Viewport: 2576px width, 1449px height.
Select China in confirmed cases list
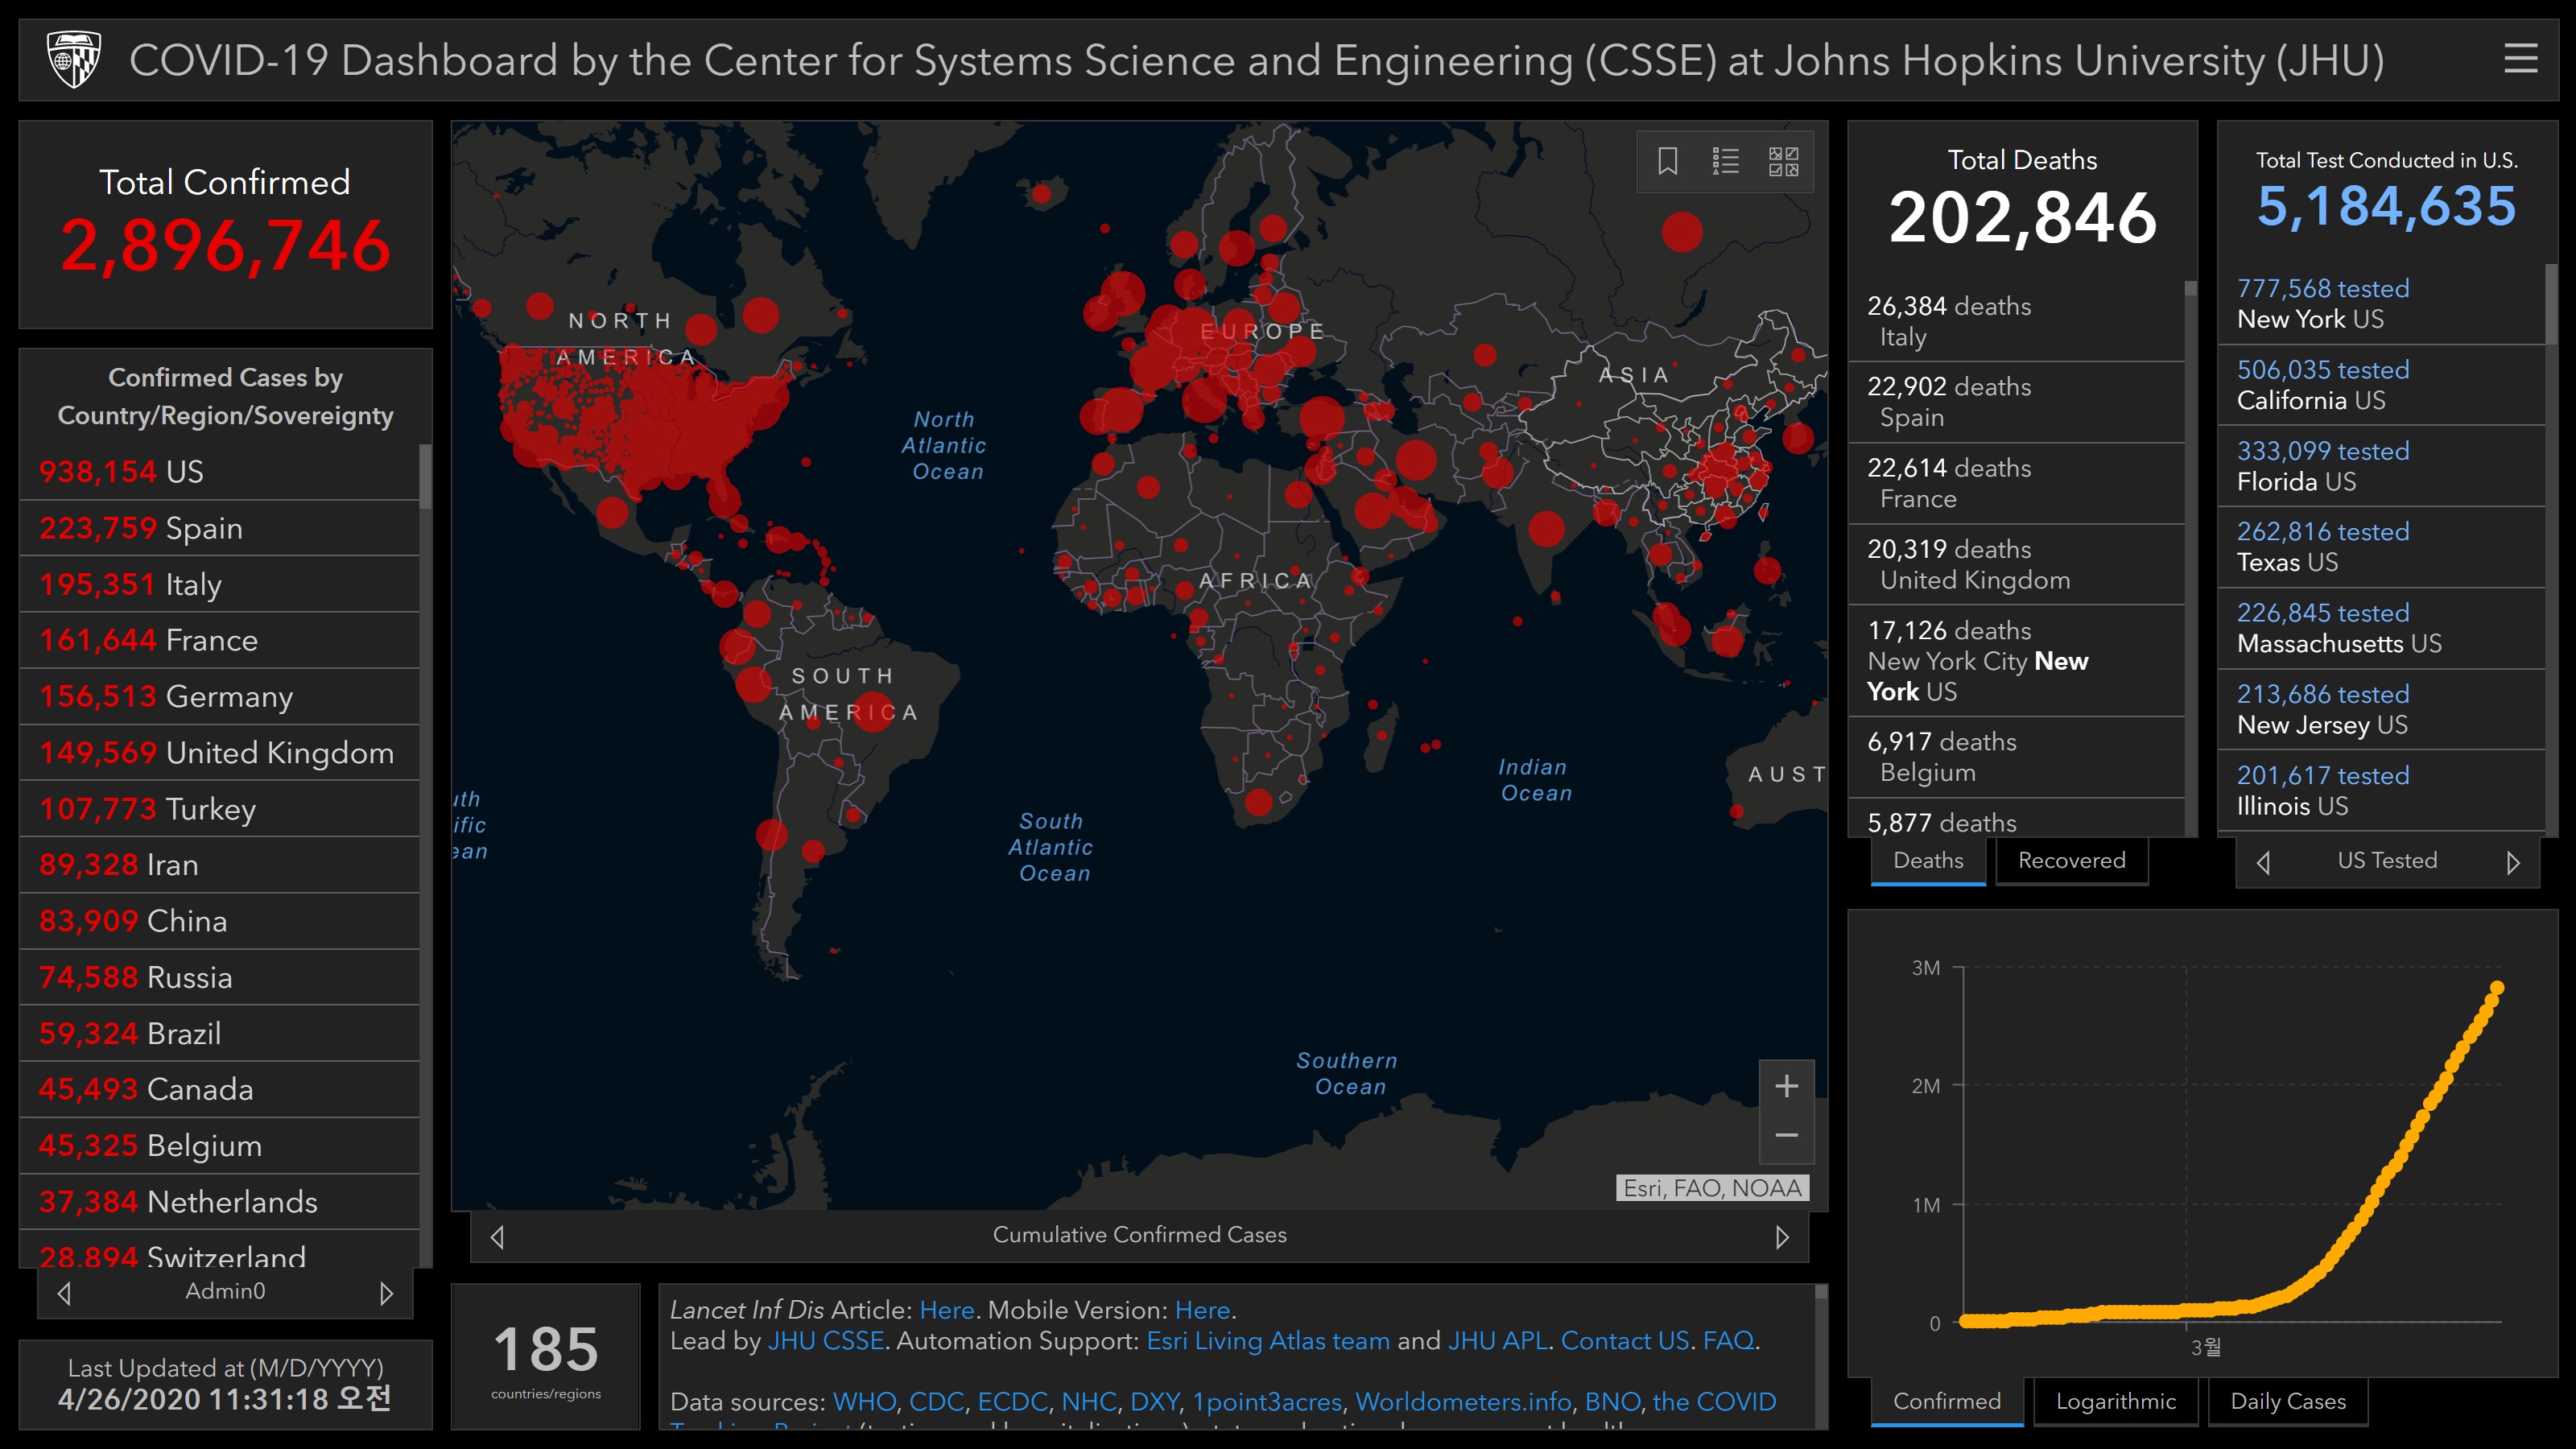[x=219, y=921]
